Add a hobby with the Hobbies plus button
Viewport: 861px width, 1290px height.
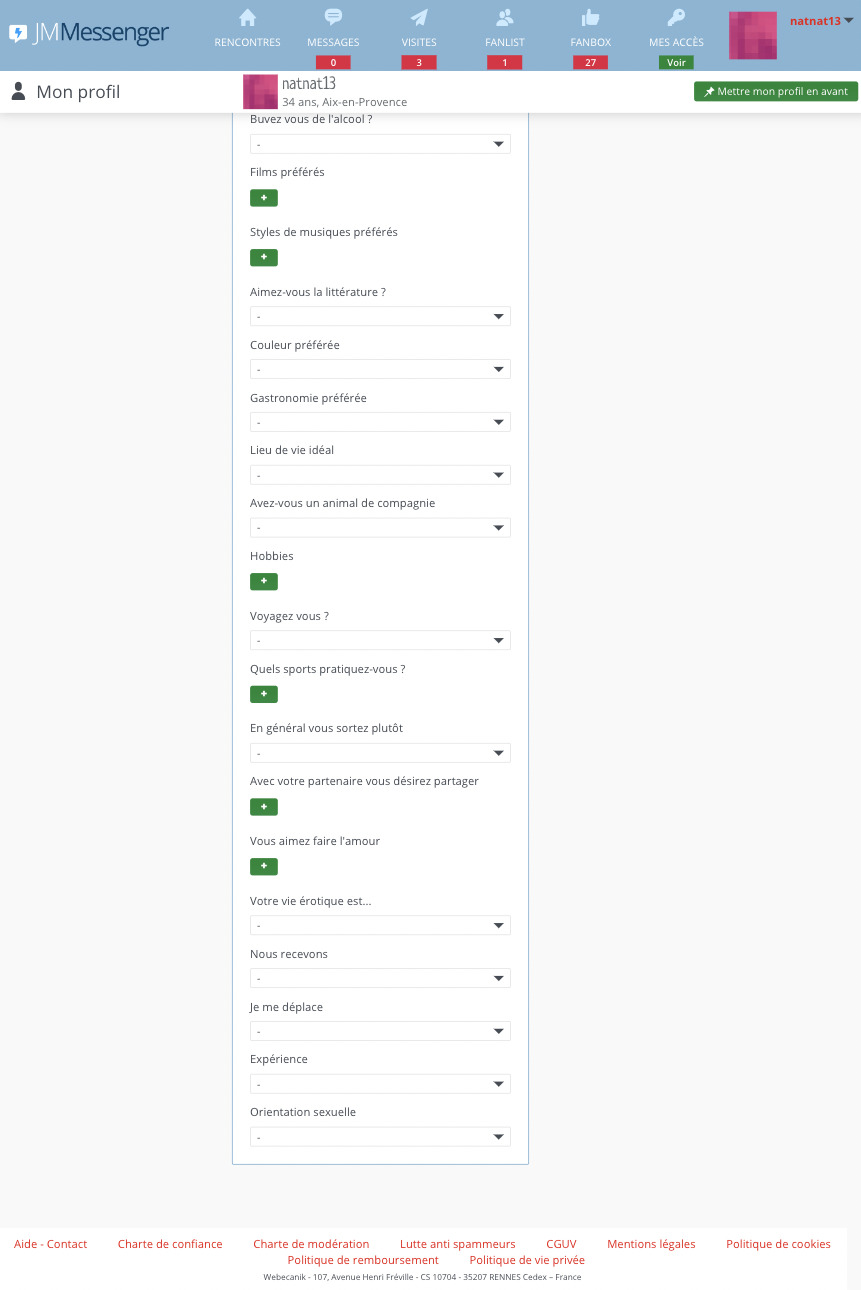(264, 582)
